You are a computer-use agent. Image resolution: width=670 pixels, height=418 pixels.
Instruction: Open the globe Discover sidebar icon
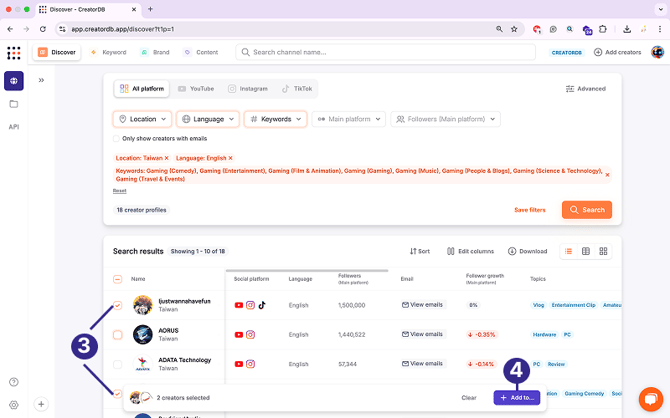click(14, 81)
